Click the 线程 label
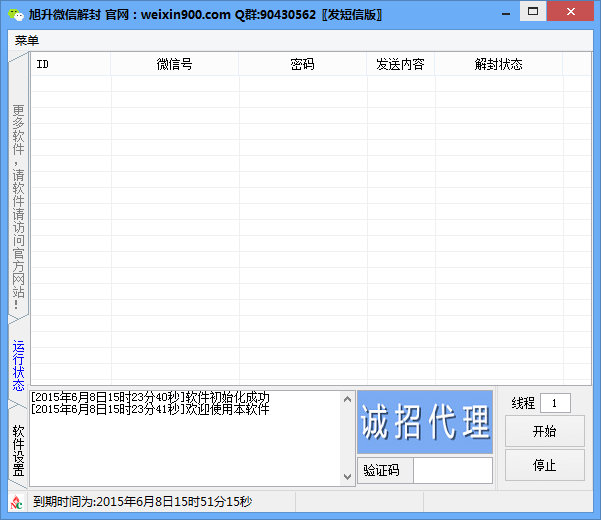Viewport: 601px width, 520px height. pos(523,403)
